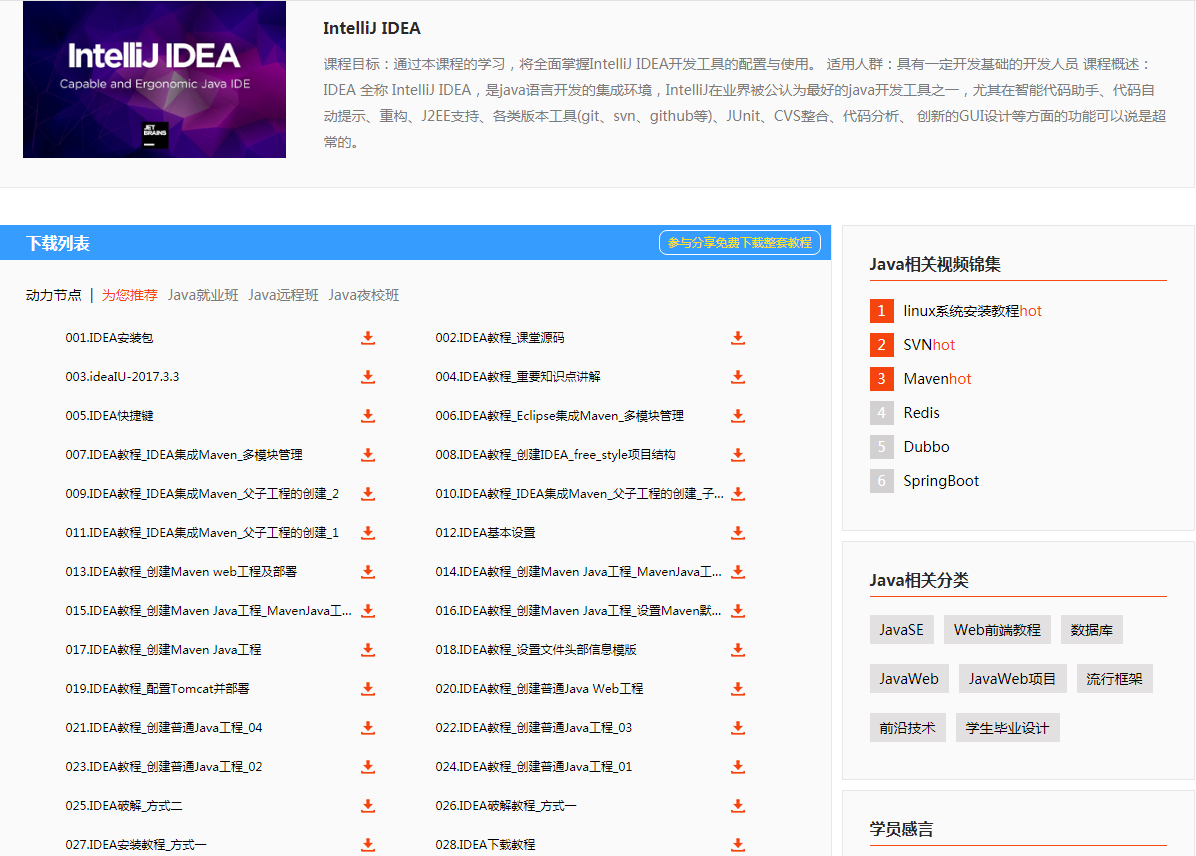The image size is (1196, 856).
Task: Download 019.IDEA教程_配置Tomcat并部署 using its icon
Action: (368, 689)
